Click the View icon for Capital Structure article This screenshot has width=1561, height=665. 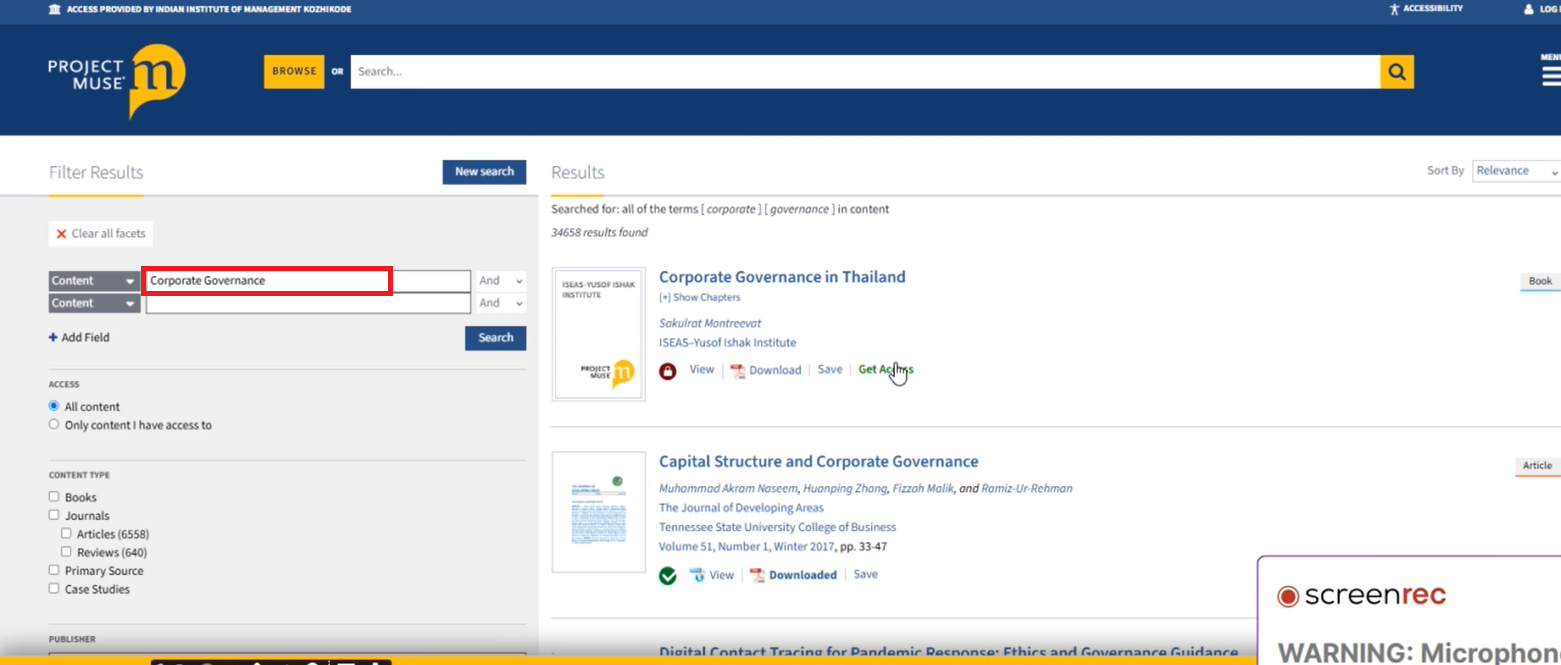pos(698,576)
